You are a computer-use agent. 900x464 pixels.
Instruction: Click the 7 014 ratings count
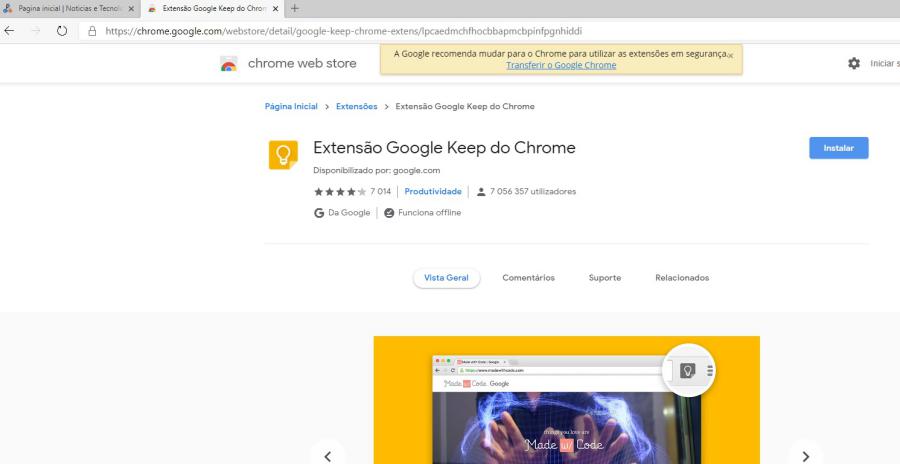[x=381, y=192]
